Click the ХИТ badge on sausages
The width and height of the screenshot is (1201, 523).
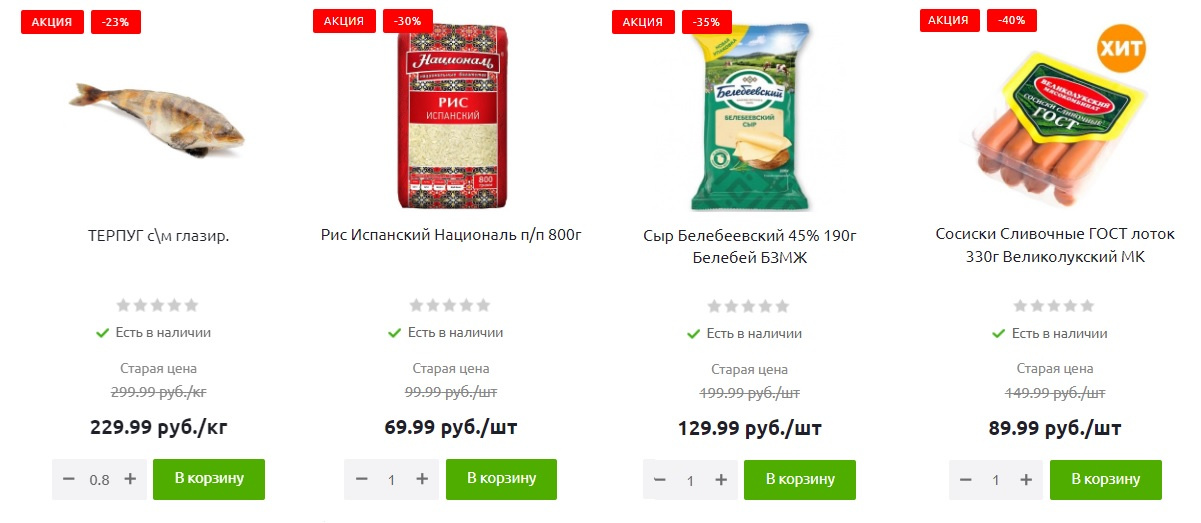[1121, 49]
